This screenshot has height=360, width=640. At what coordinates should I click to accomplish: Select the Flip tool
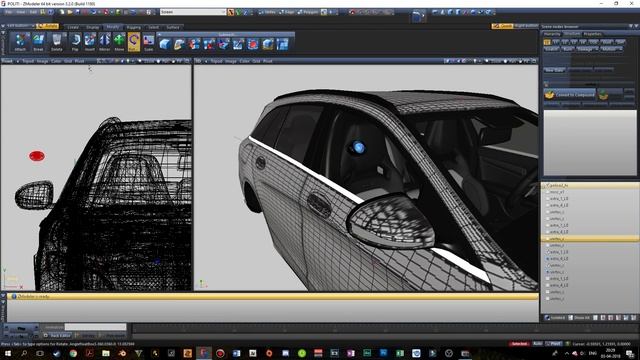pyautogui.click(x=75, y=42)
